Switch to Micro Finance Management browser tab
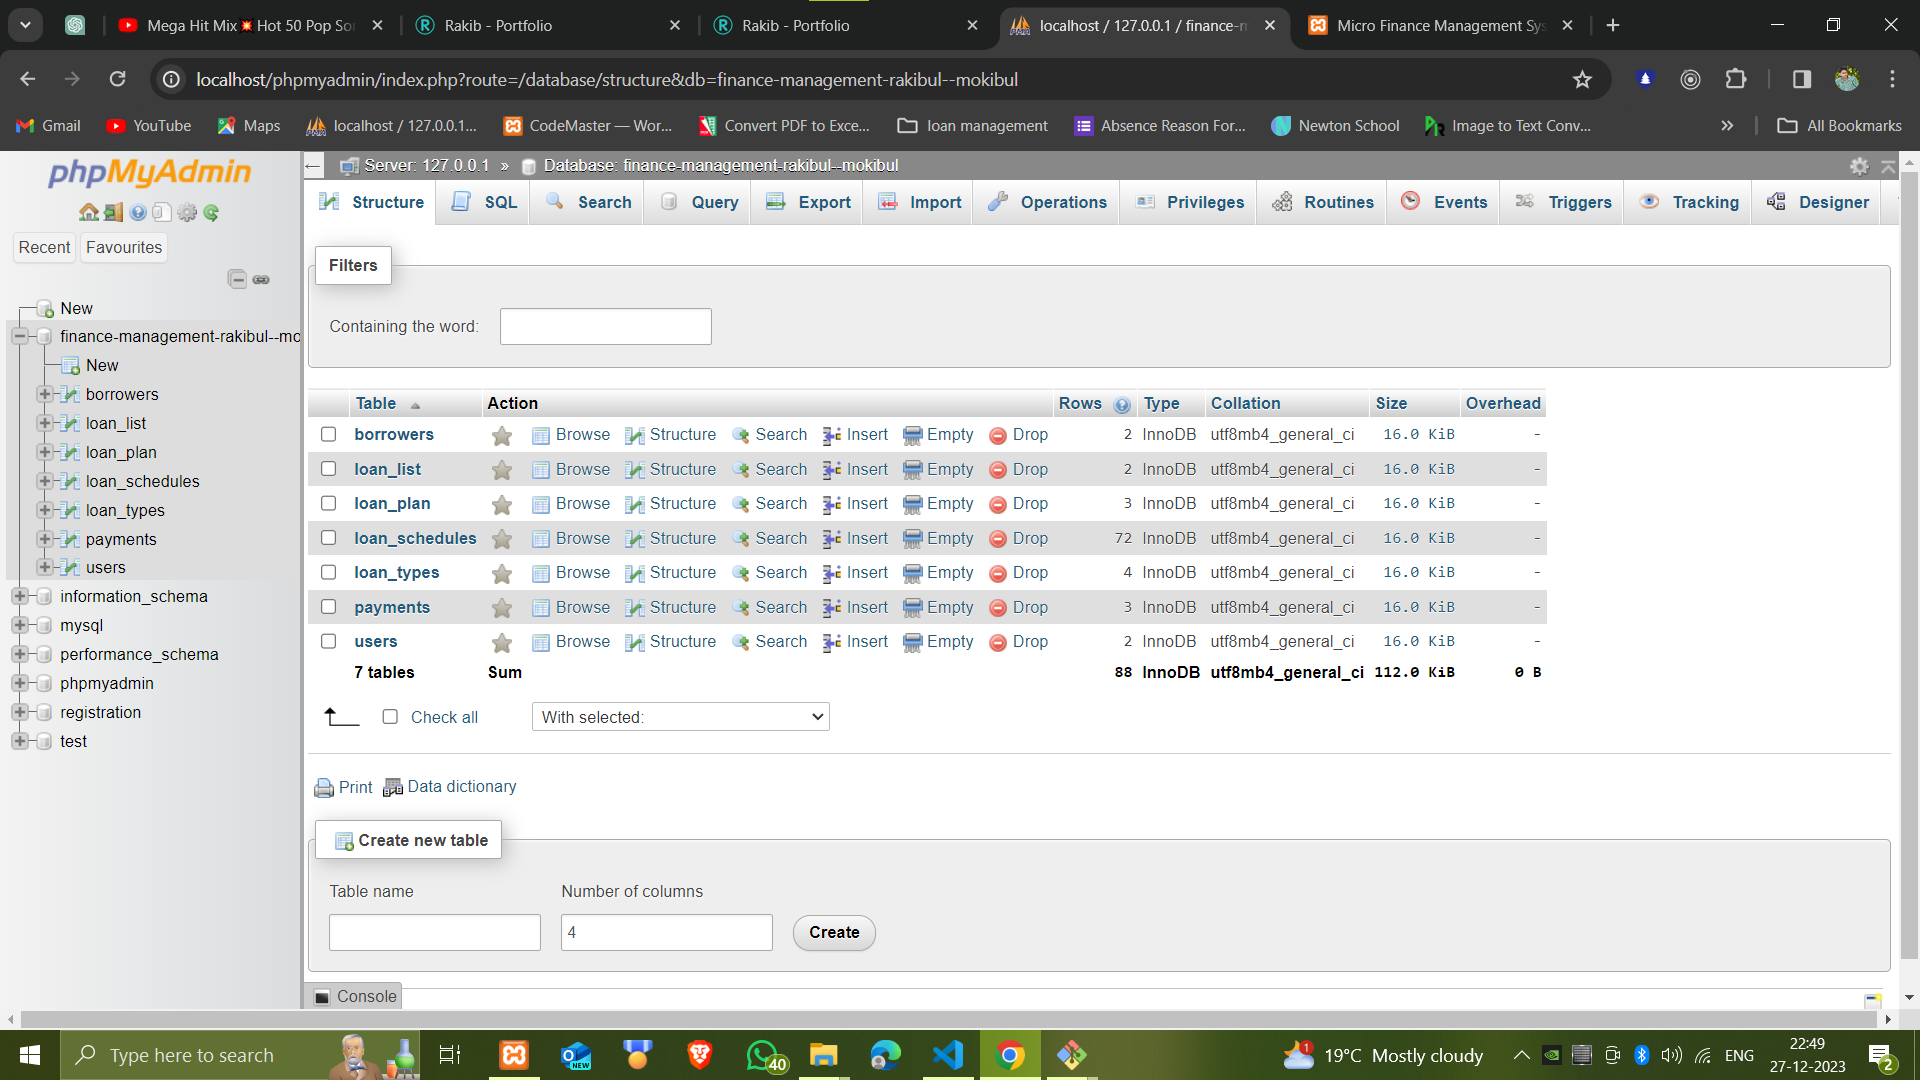The height and width of the screenshot is (1080, 1920). [1441, 26]
